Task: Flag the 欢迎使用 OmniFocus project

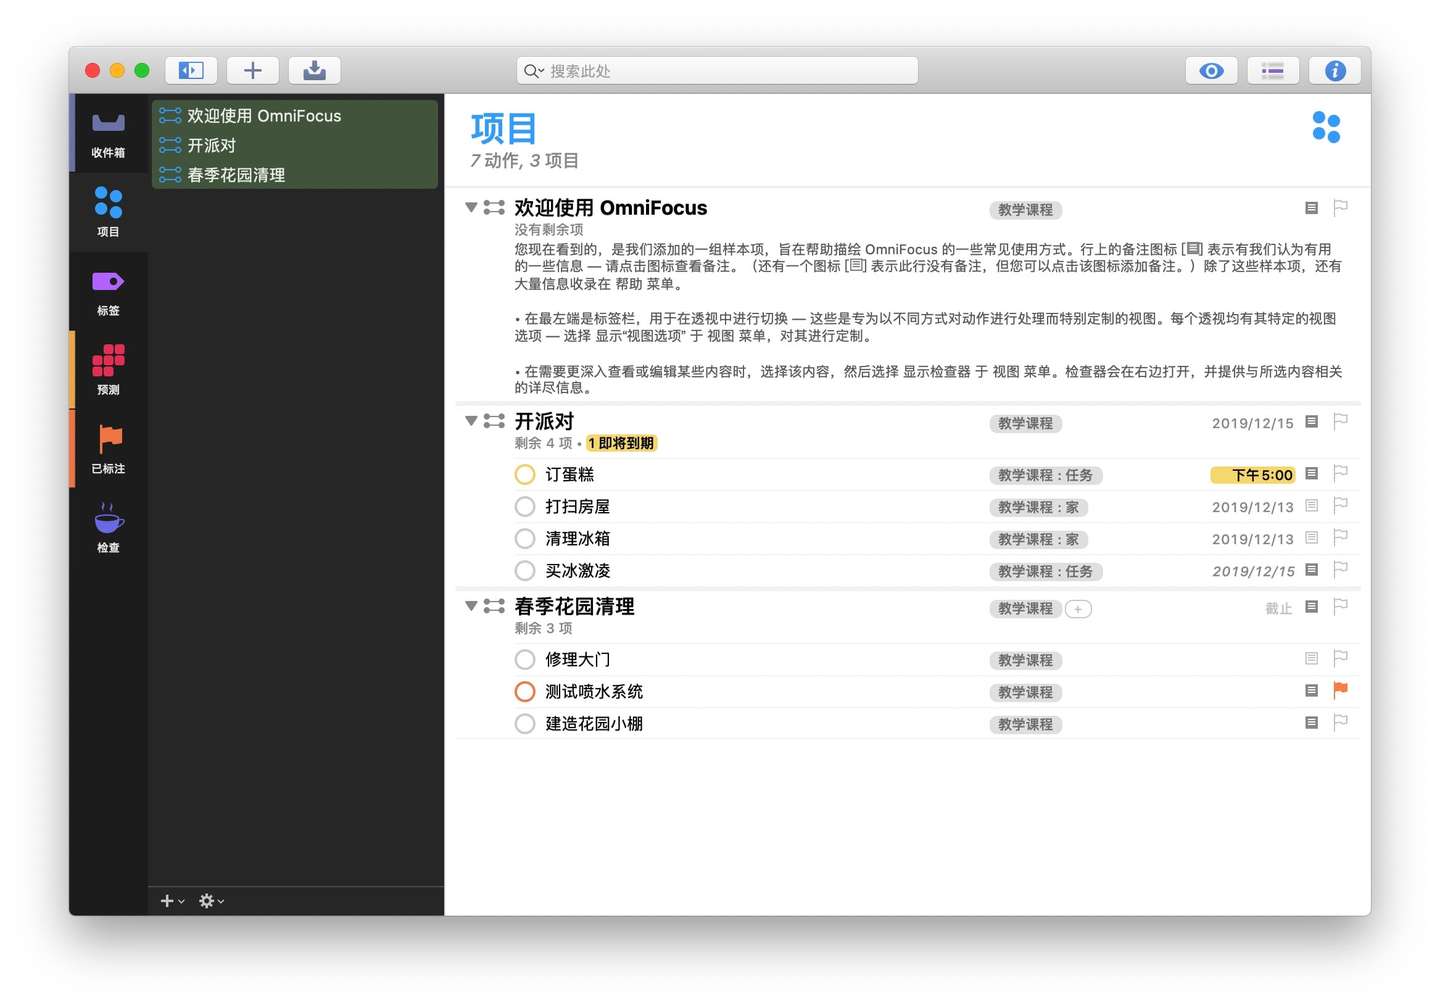Action: (x=1341, y=208)
